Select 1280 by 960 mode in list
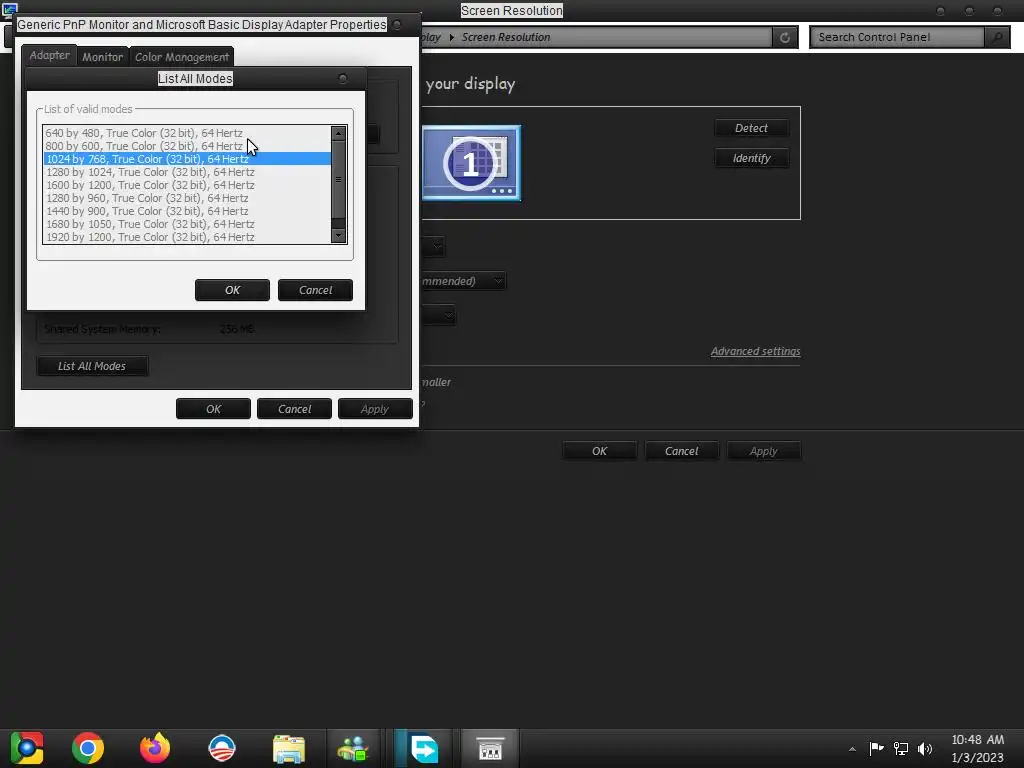This screenshot has width=1024, height=768. (187, 198)
